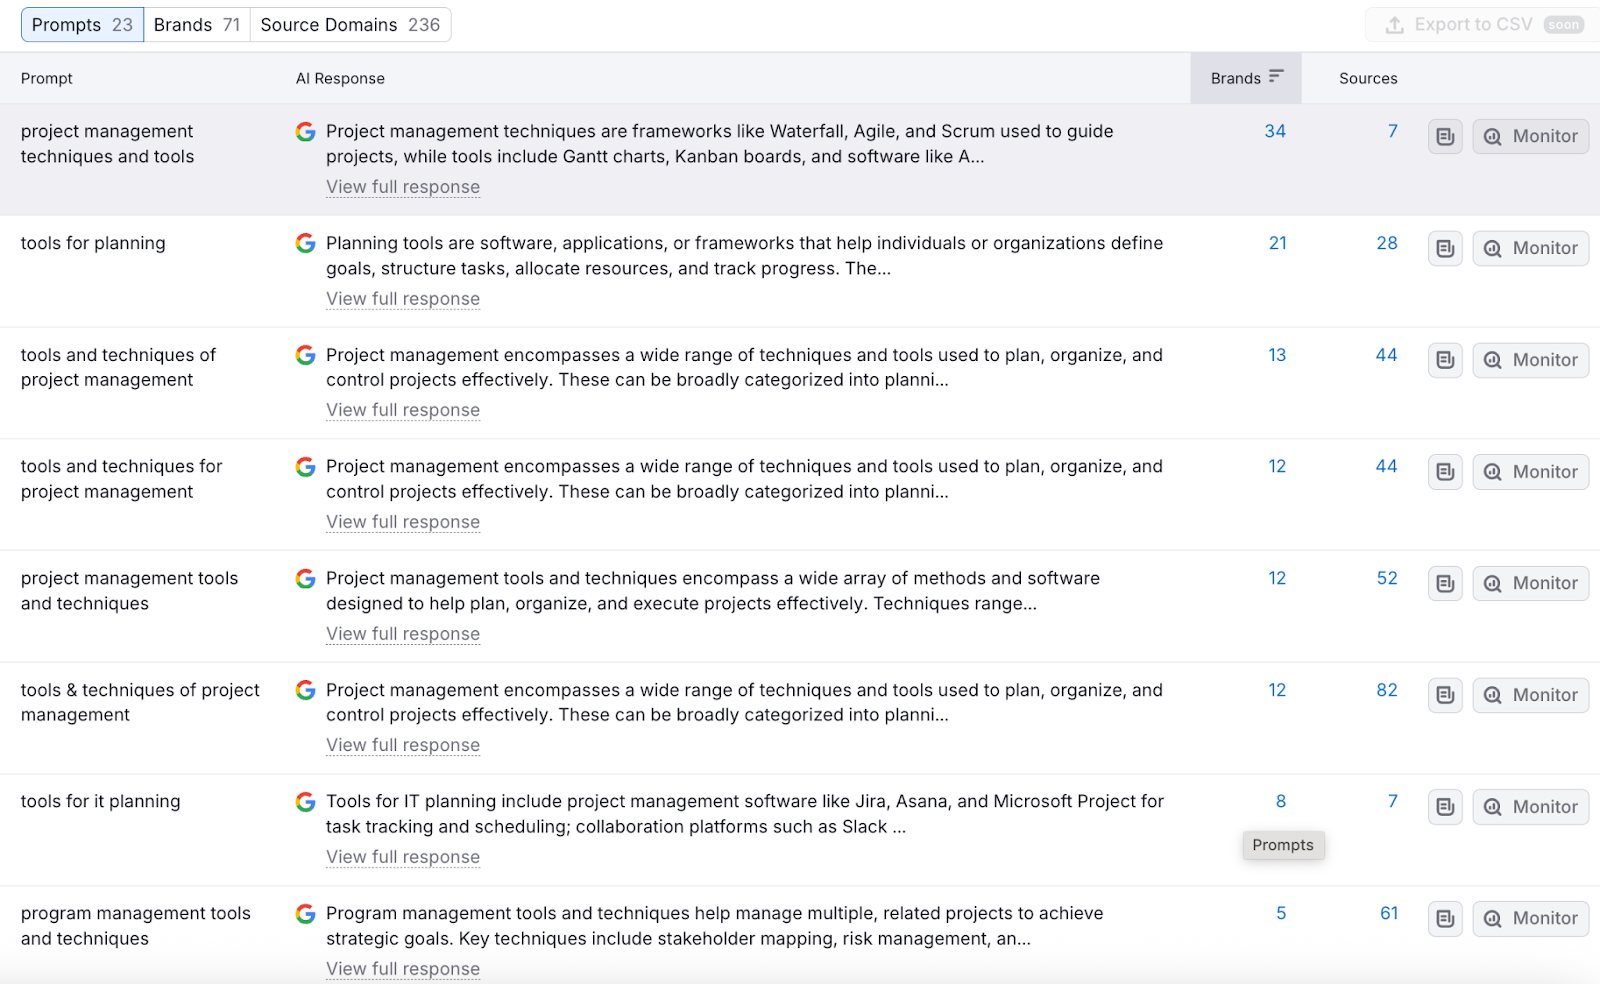The image size is (1600, 984).
Task: Click the Google icon on the 'program management tools' row
Action: click(x=304, y=913)
